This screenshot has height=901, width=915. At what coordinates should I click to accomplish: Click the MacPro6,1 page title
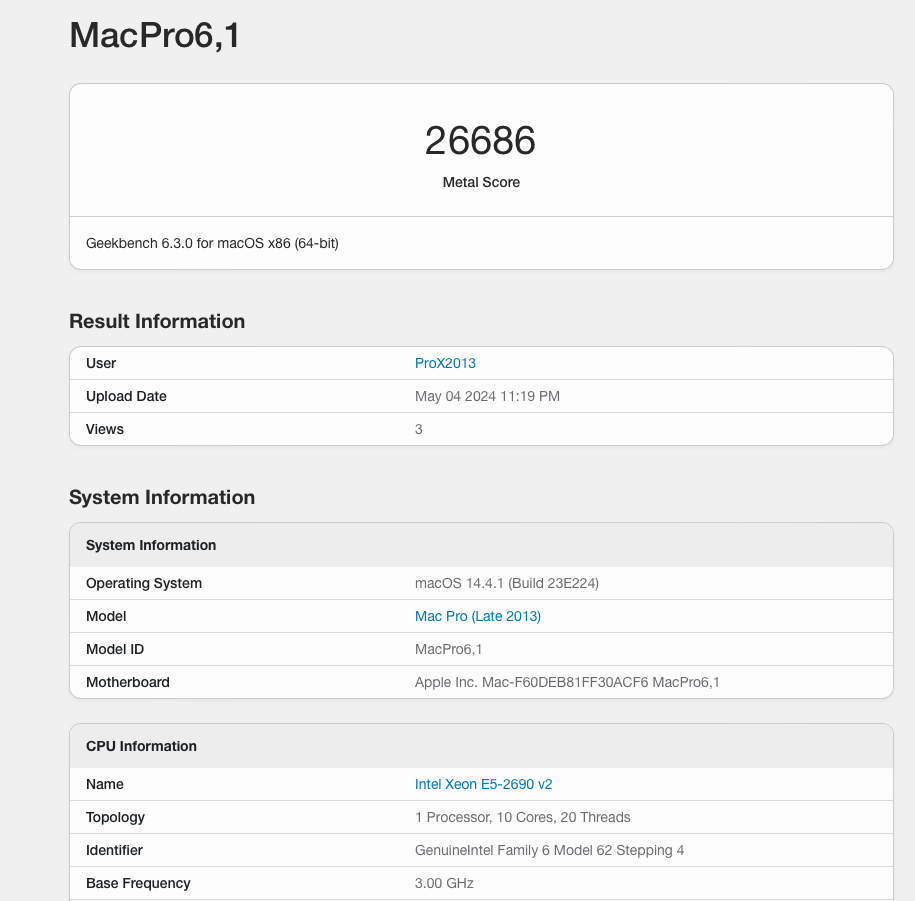pos(155,35)
